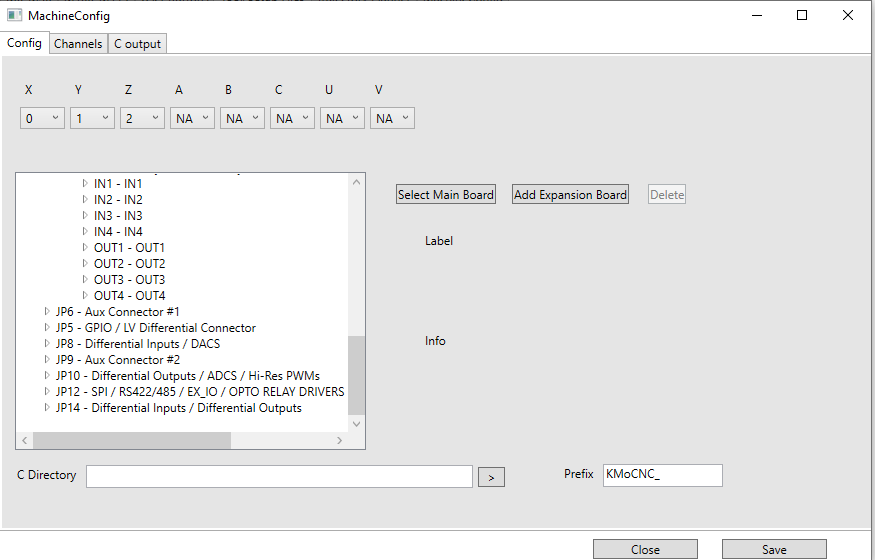Image resolution: width=875 pixels, height=560 pixels.
Task: Click the tree's vertical scrollbar up arrow
Action: click(x=357, y=181)
